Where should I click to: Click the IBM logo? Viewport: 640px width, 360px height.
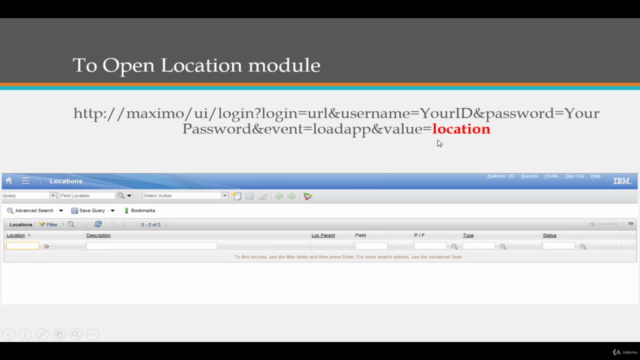(x=622, y=181)
